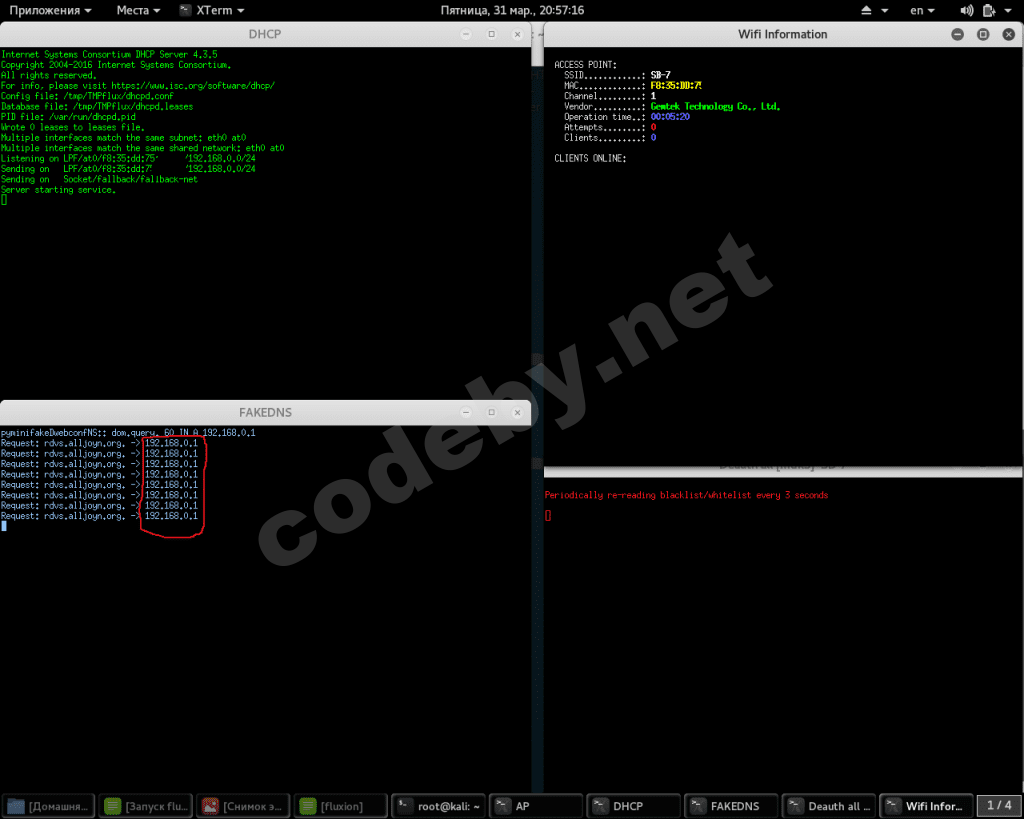Switch to the Домашняя папка taskbar window
Viewport: 1024px width, 819px height.
[x=49, y=806]
